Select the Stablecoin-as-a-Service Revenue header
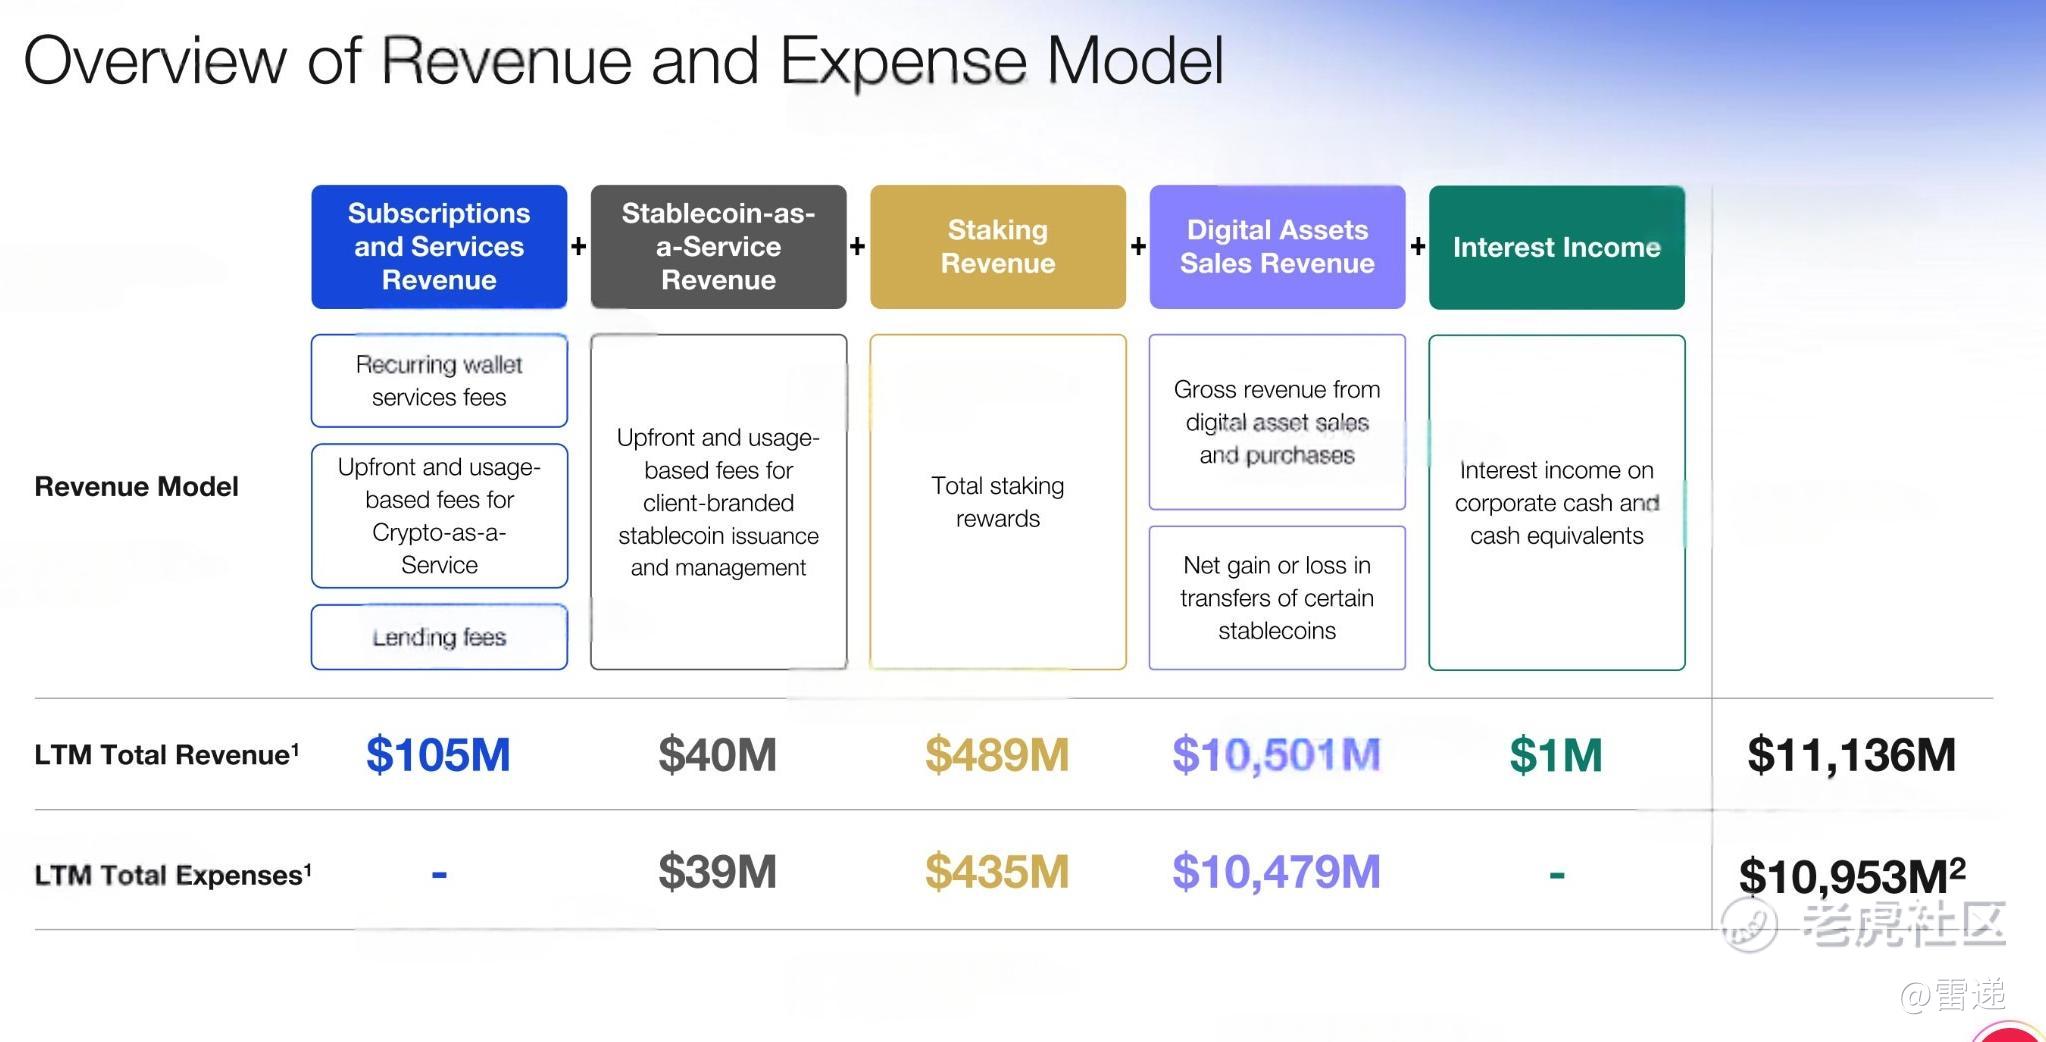Image resolution: width=2046 pixels, height=1042 pixels. pyautogui.click(x=718, y=247)
